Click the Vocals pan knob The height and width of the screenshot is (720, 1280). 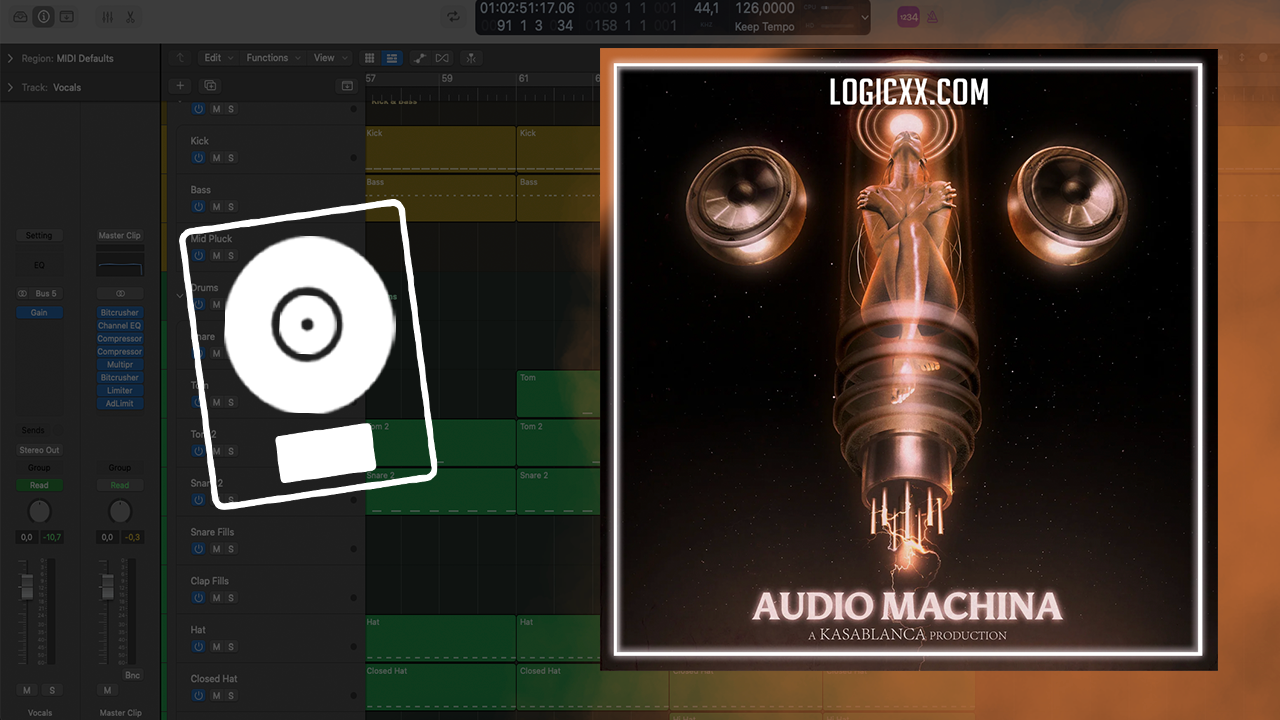point(39,512)
